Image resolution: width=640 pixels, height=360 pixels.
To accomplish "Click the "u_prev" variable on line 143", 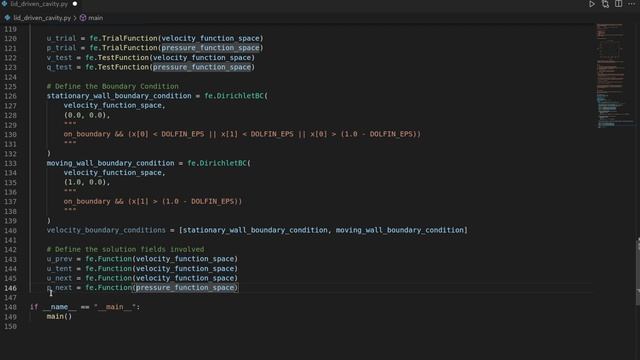I will pos(59,259).
